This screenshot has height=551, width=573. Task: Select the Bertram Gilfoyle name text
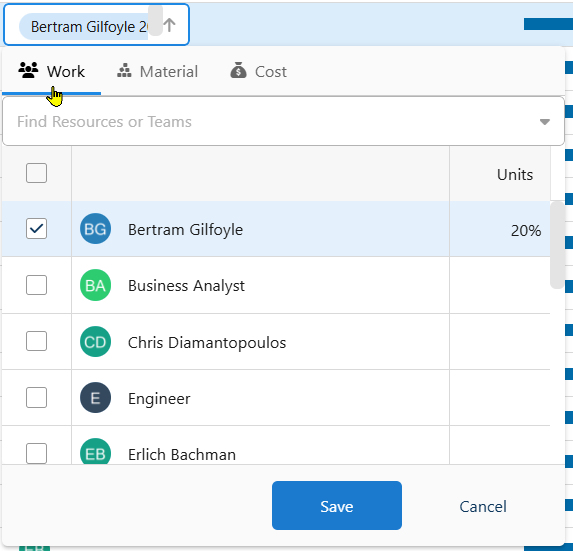point(185,230)
